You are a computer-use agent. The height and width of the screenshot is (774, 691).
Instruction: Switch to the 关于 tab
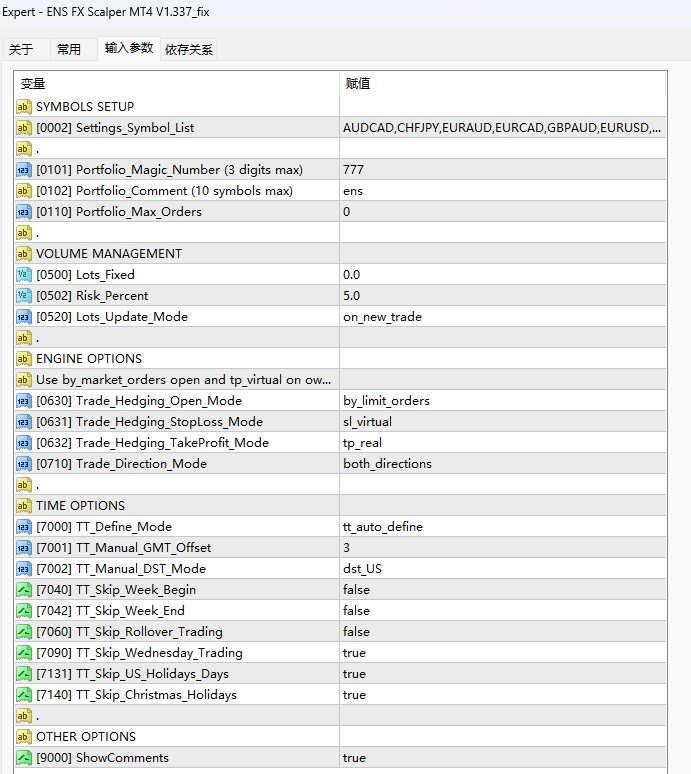[21, 49]
